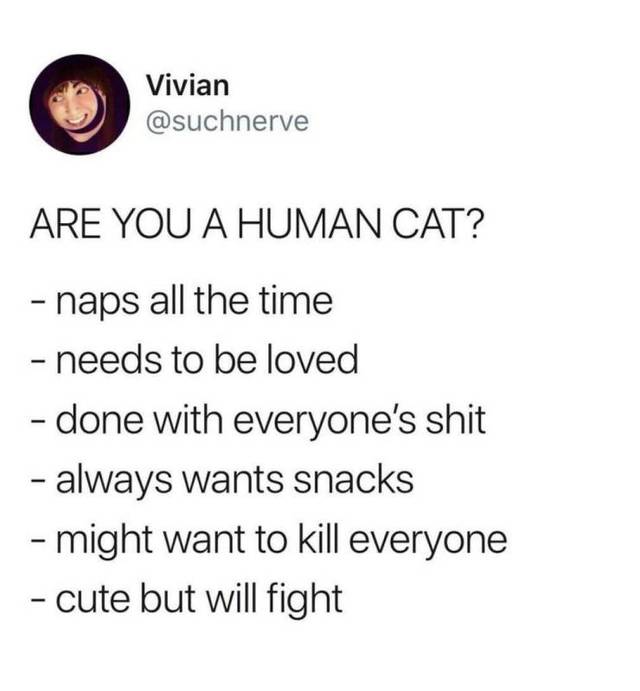Click the "done with everyone's shit" line

click(258, 420)
